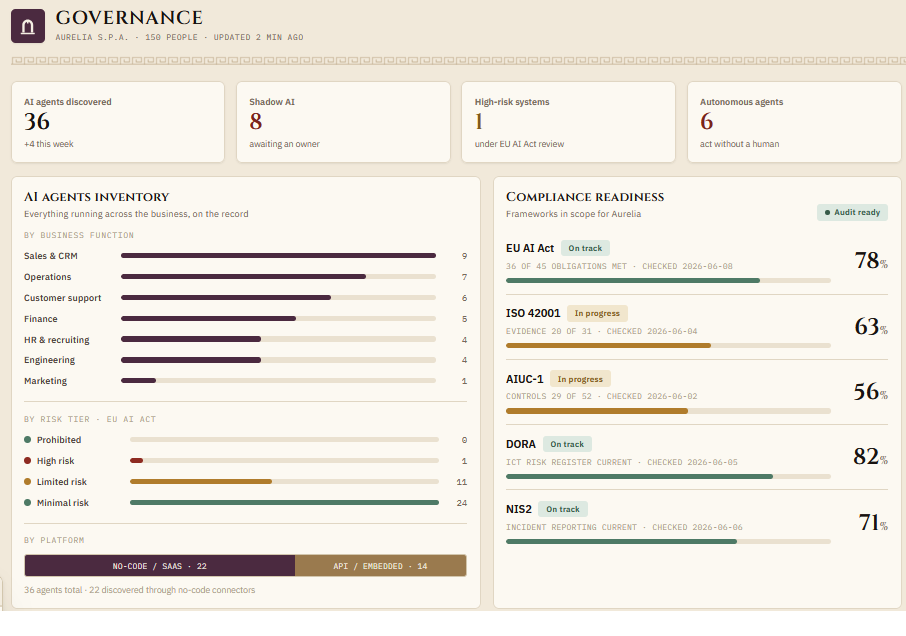Open the Autonomous agents card

coord(794,122)
